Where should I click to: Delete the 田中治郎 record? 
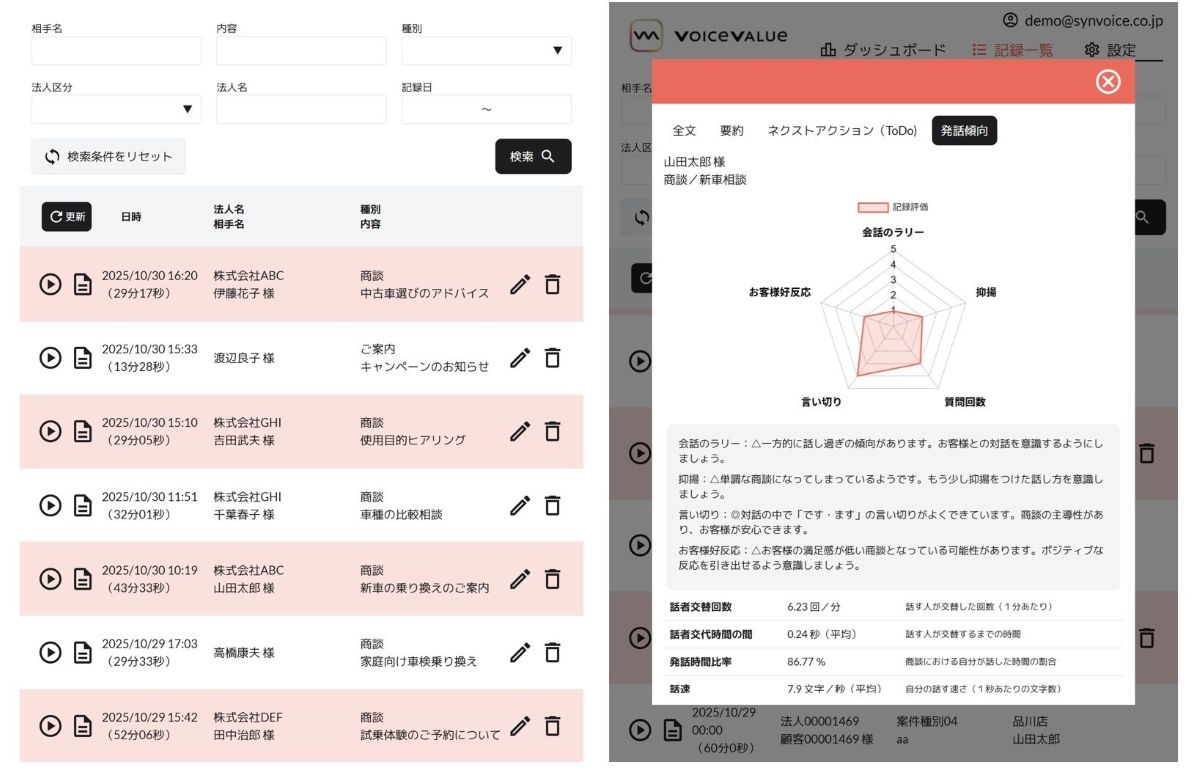point(552,726)
